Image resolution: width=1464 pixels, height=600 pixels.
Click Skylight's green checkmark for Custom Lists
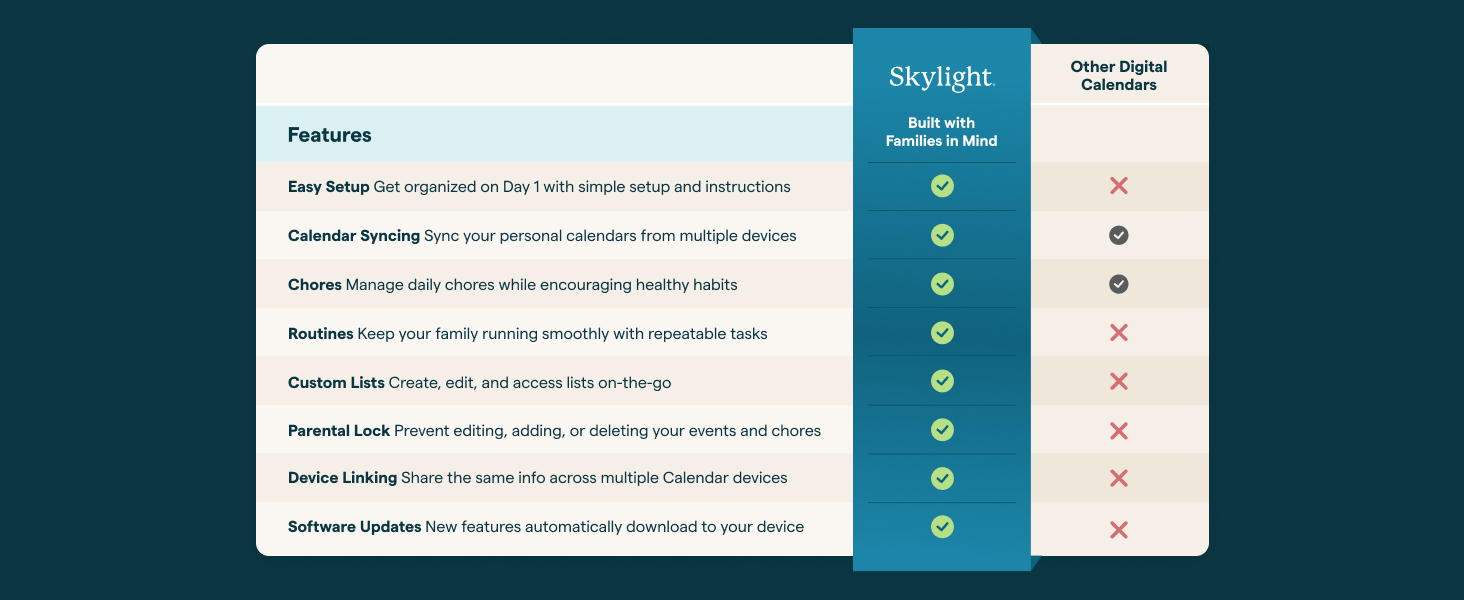point(942,381)
